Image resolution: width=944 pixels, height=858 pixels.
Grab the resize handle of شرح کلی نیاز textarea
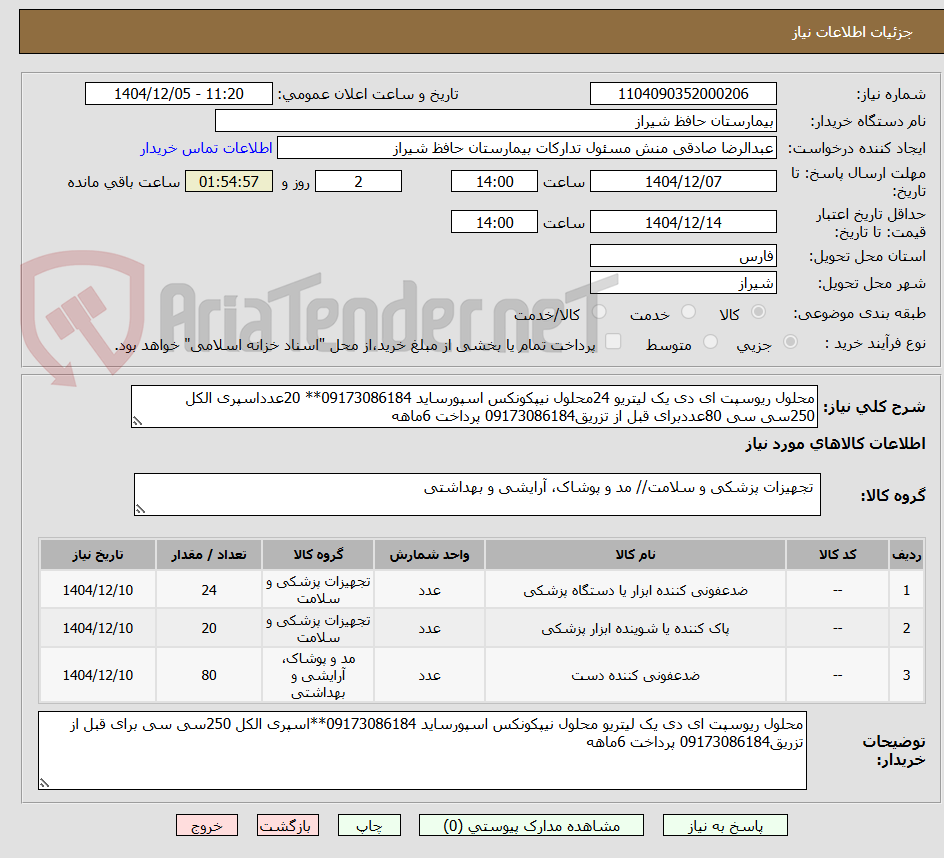pos(137,421)
